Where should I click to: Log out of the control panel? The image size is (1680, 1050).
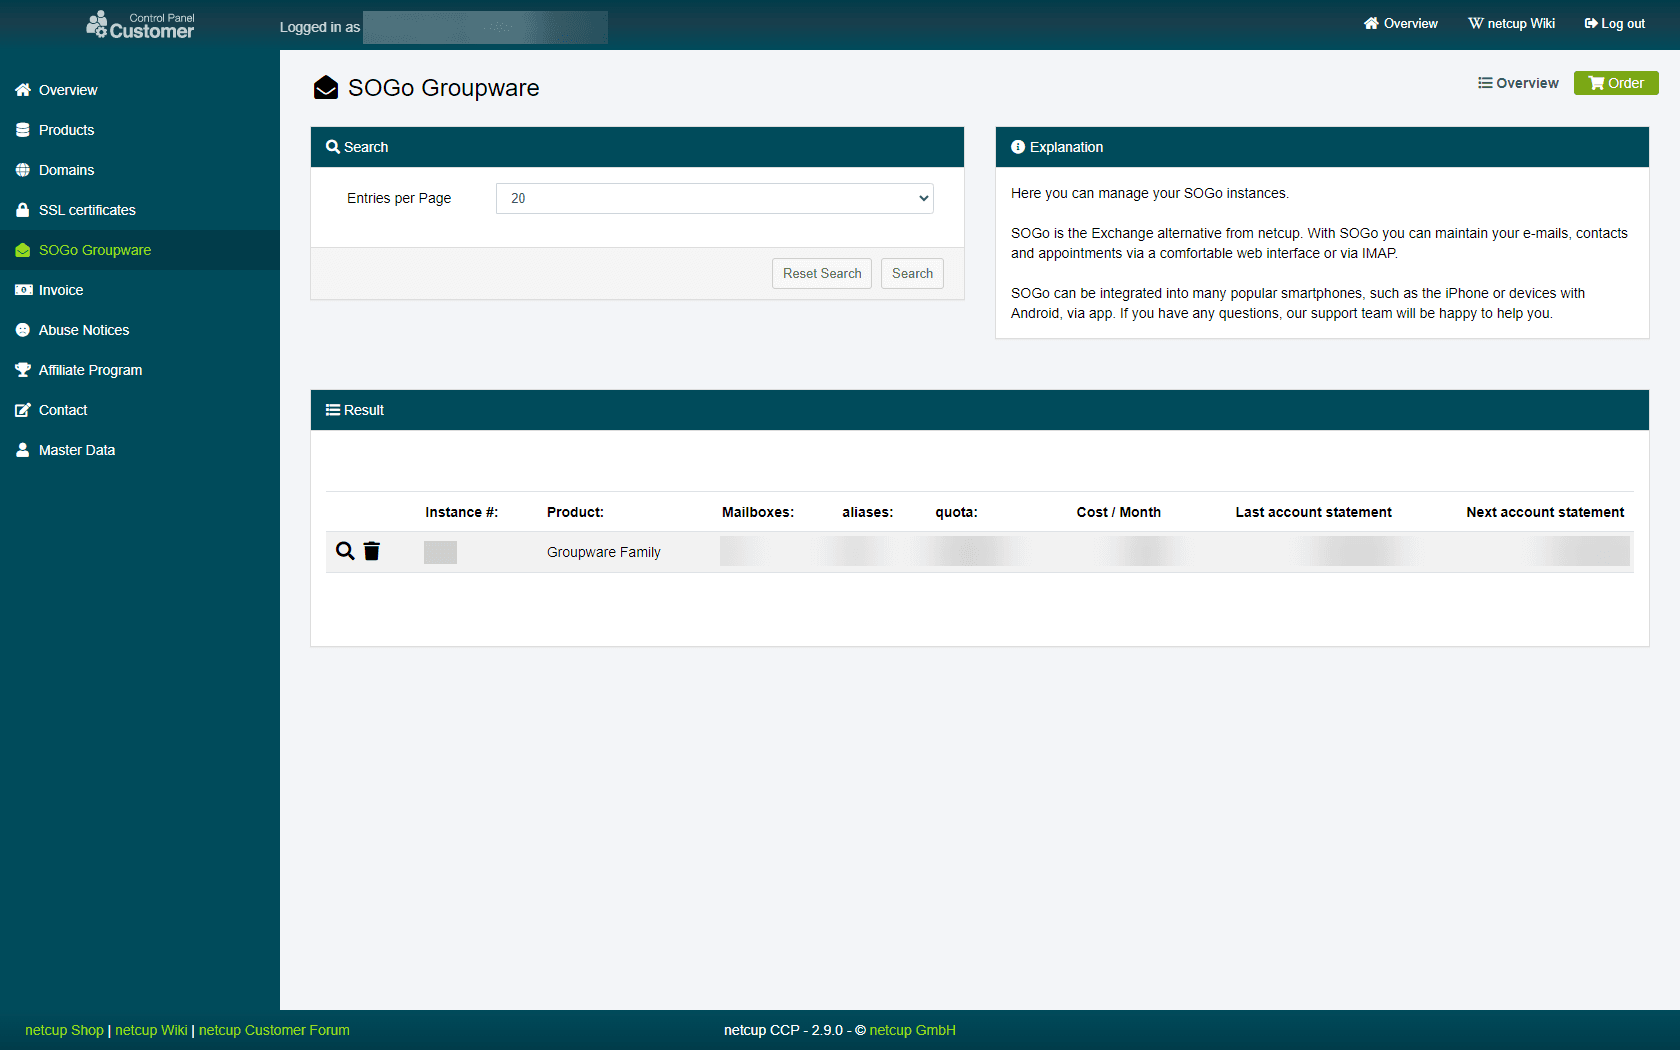(x=1614, y=23)
